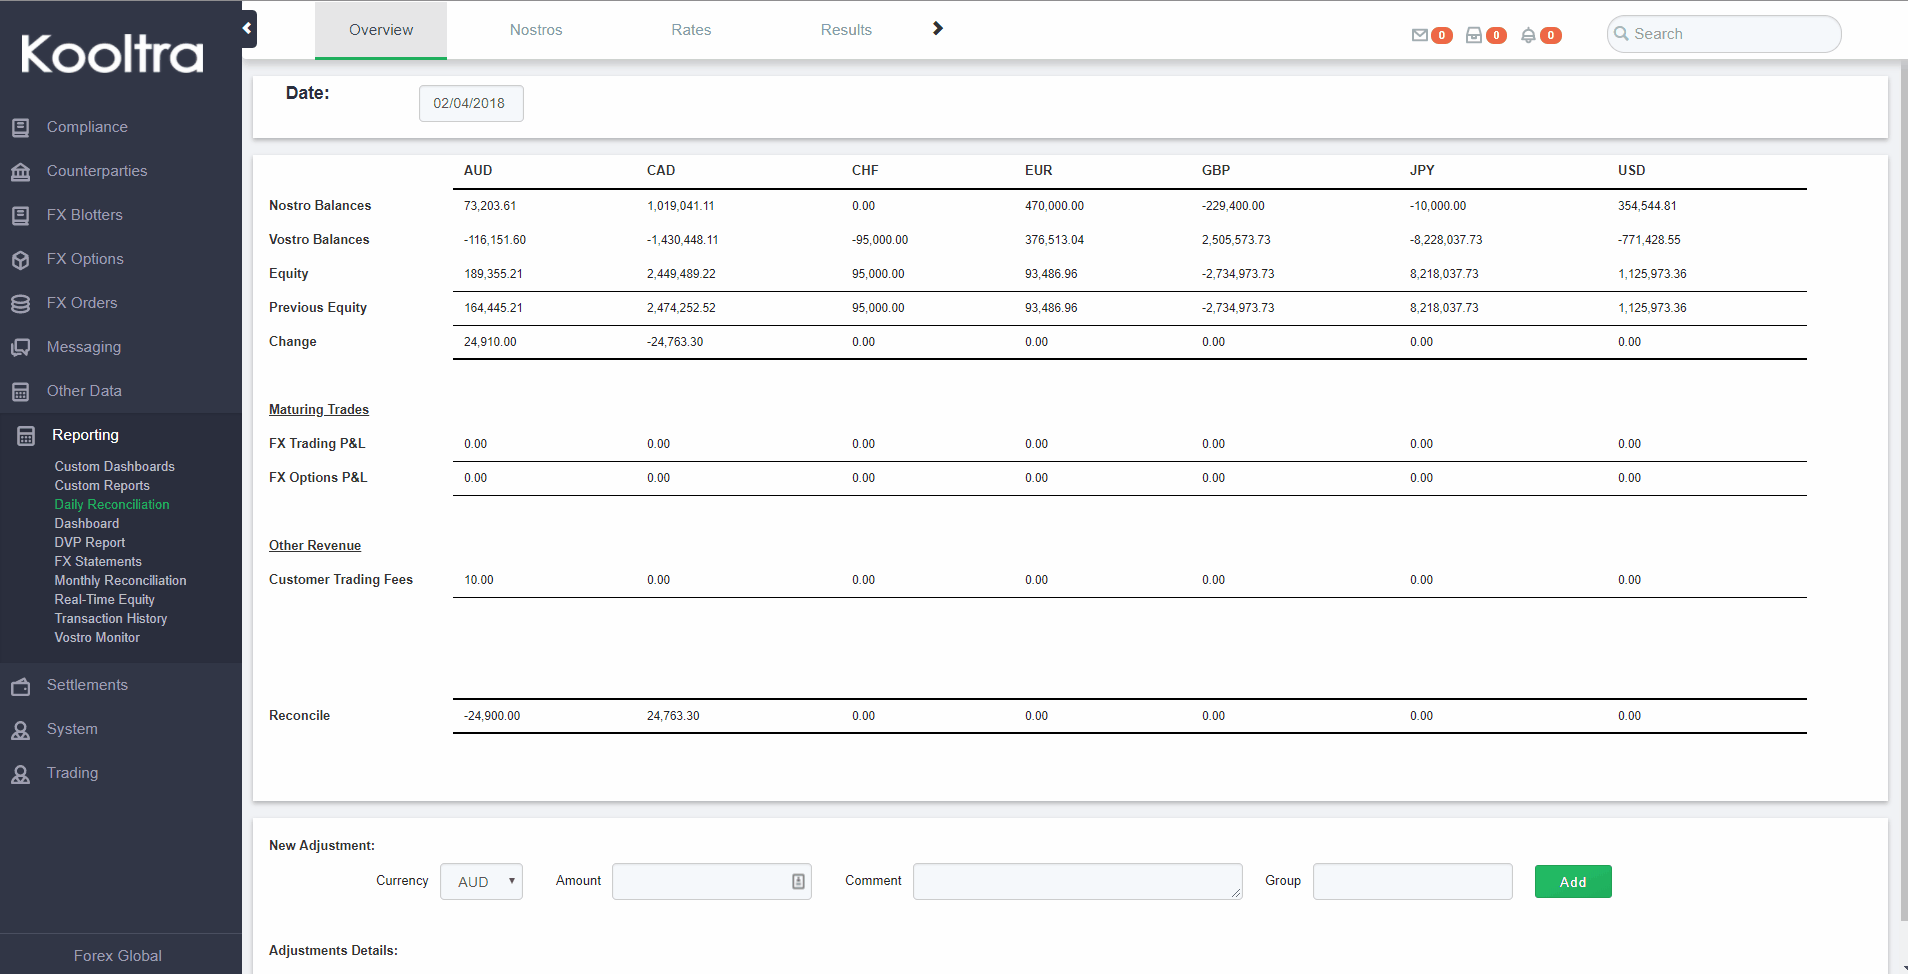Open the Trading menu item

[x=72, y=773]
